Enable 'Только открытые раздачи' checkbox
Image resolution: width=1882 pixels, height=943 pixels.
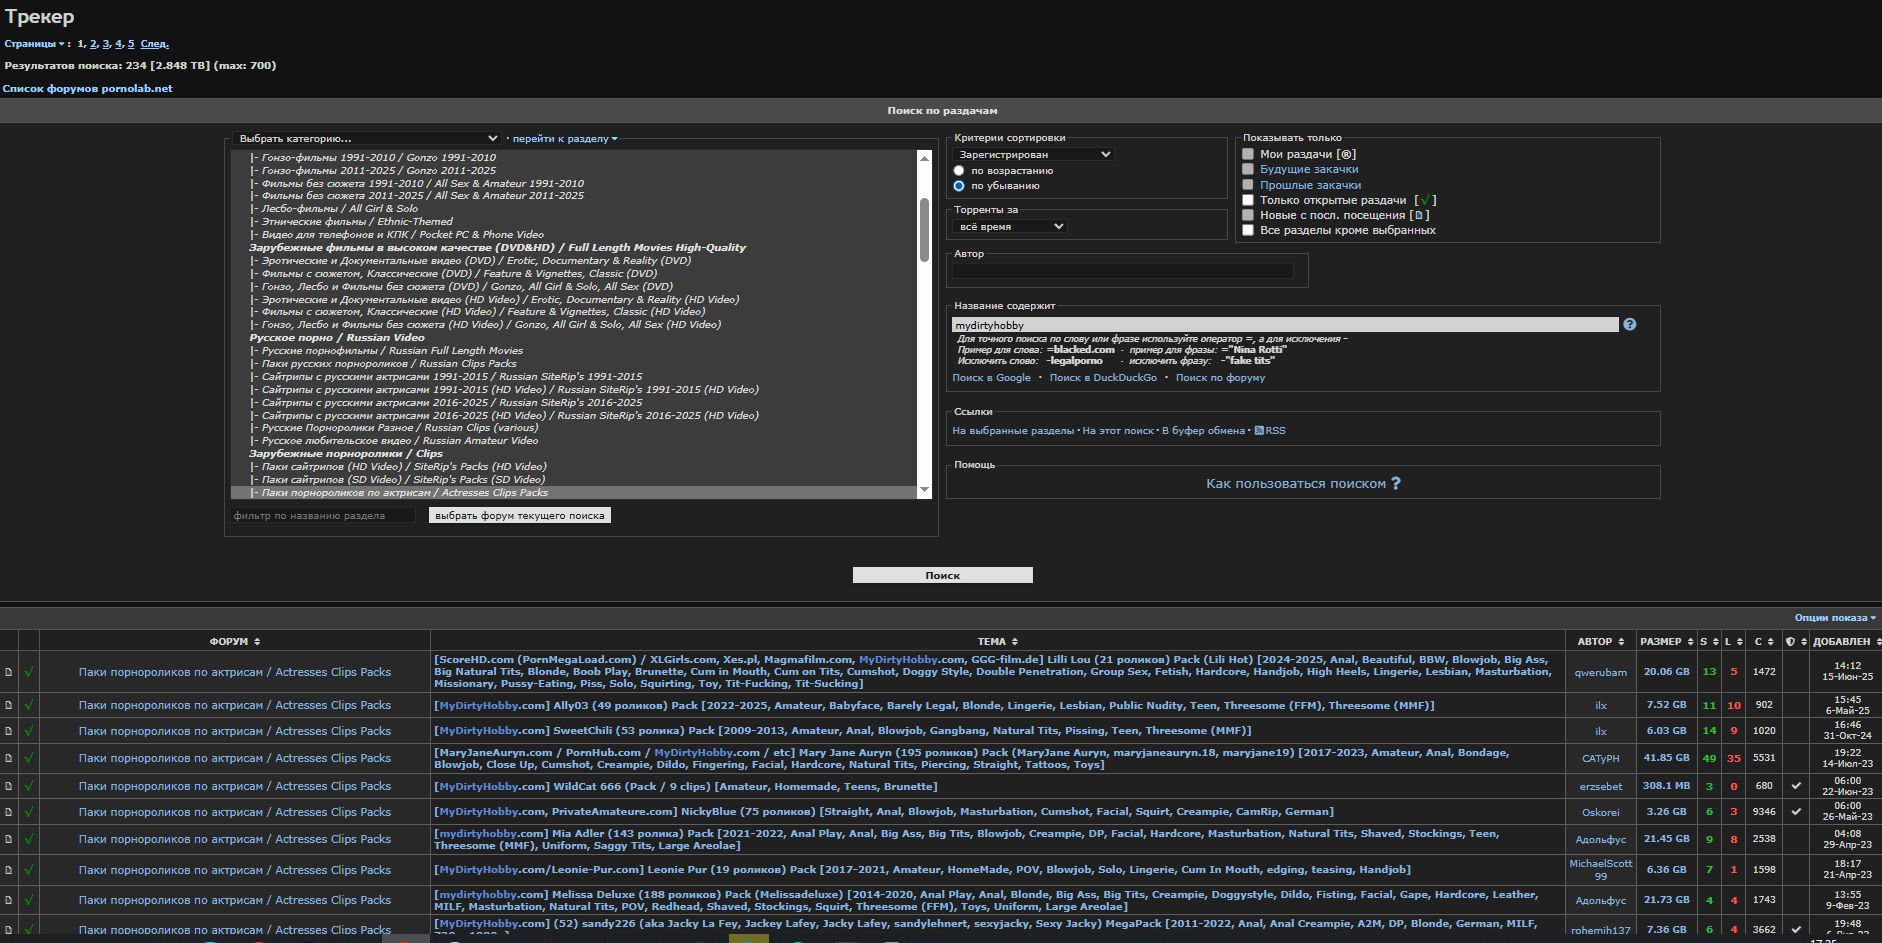click(1248, 200)
